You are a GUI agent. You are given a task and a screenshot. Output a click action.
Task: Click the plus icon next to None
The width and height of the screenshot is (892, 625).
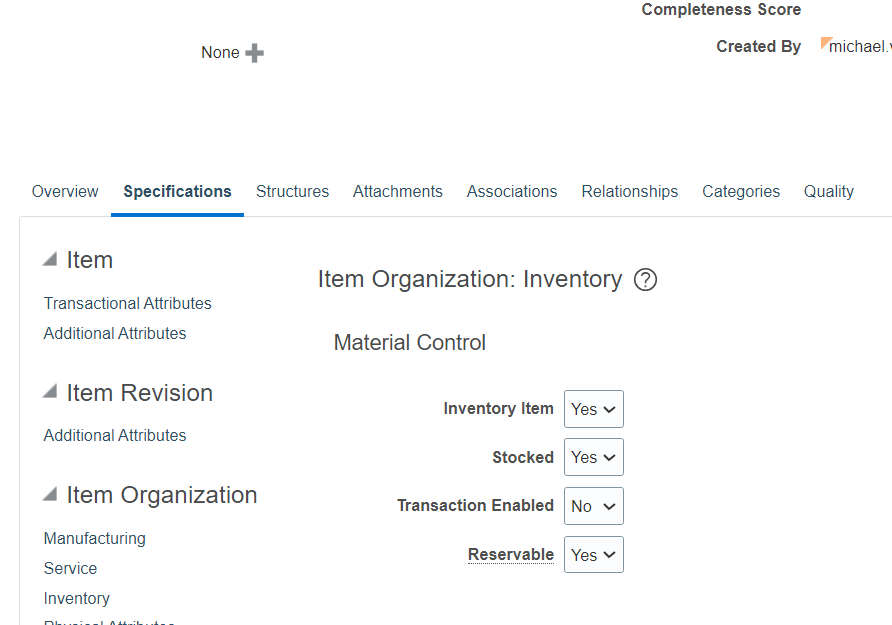click(x=254, y=52)
